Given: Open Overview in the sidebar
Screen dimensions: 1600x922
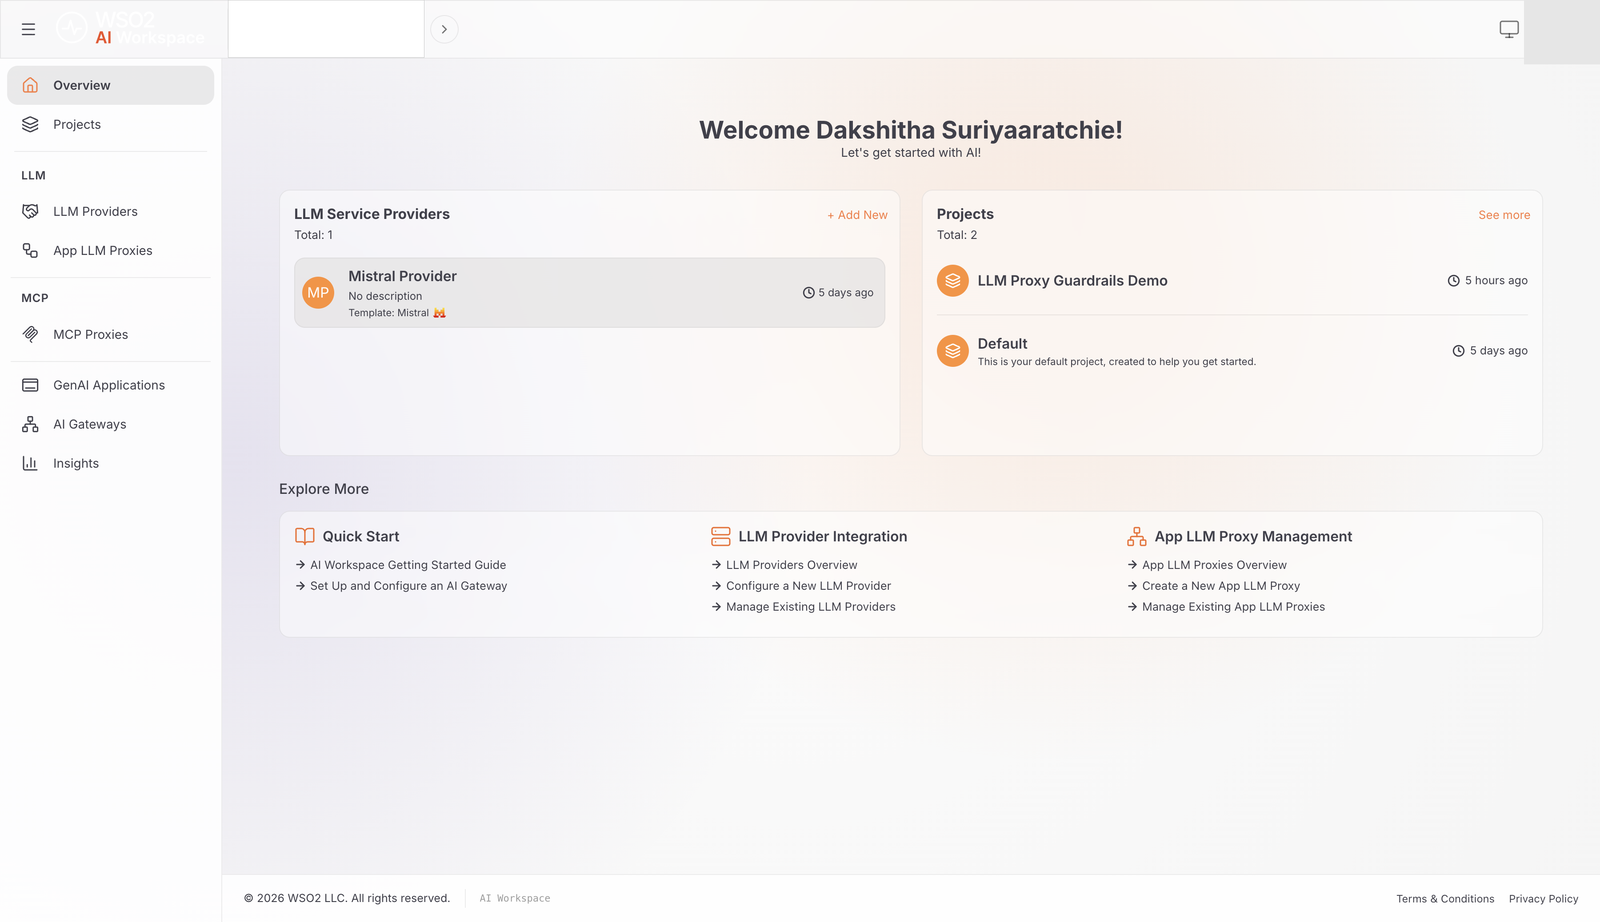Looking at the screenshot, I should pyautogui.click(x=111, y=85).
